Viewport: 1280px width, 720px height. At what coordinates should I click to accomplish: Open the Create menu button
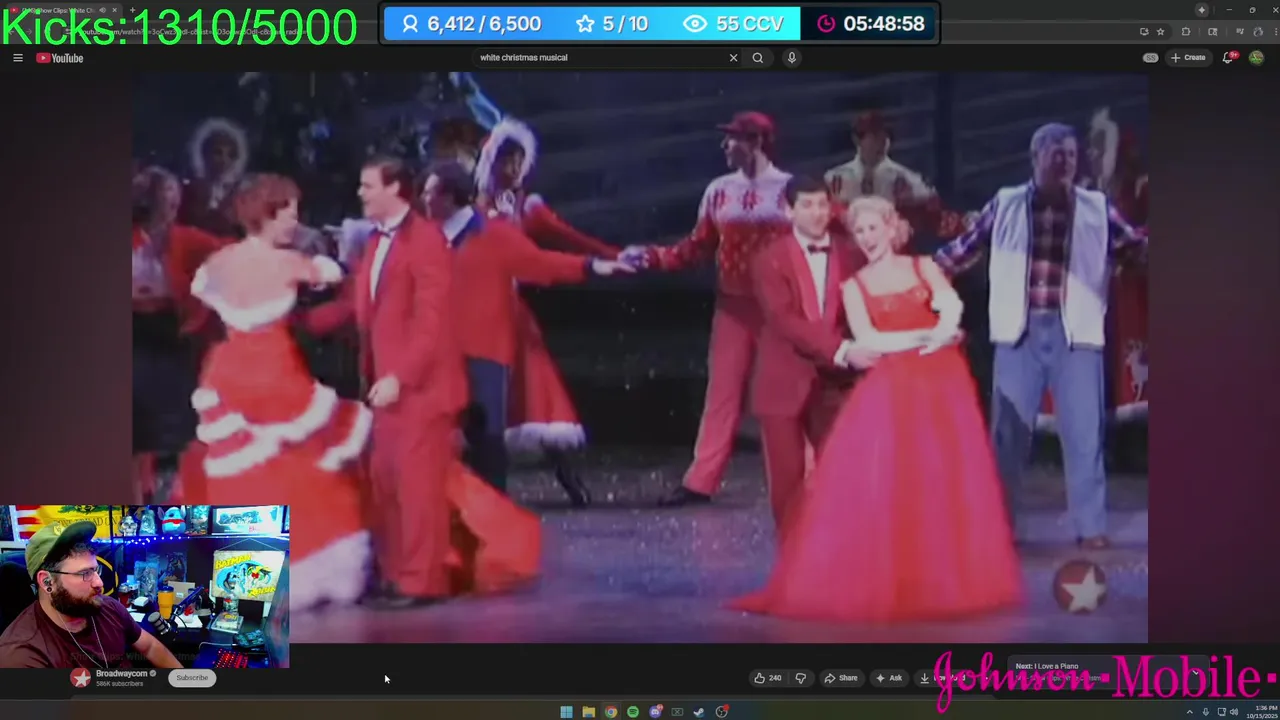click(1188, 58)
